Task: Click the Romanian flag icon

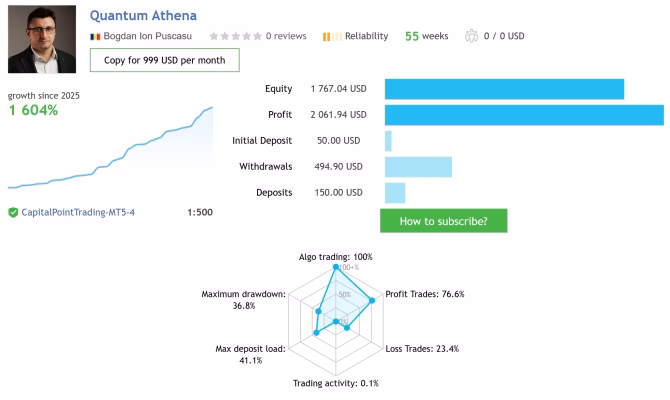Action: click(x=95, y=37)
